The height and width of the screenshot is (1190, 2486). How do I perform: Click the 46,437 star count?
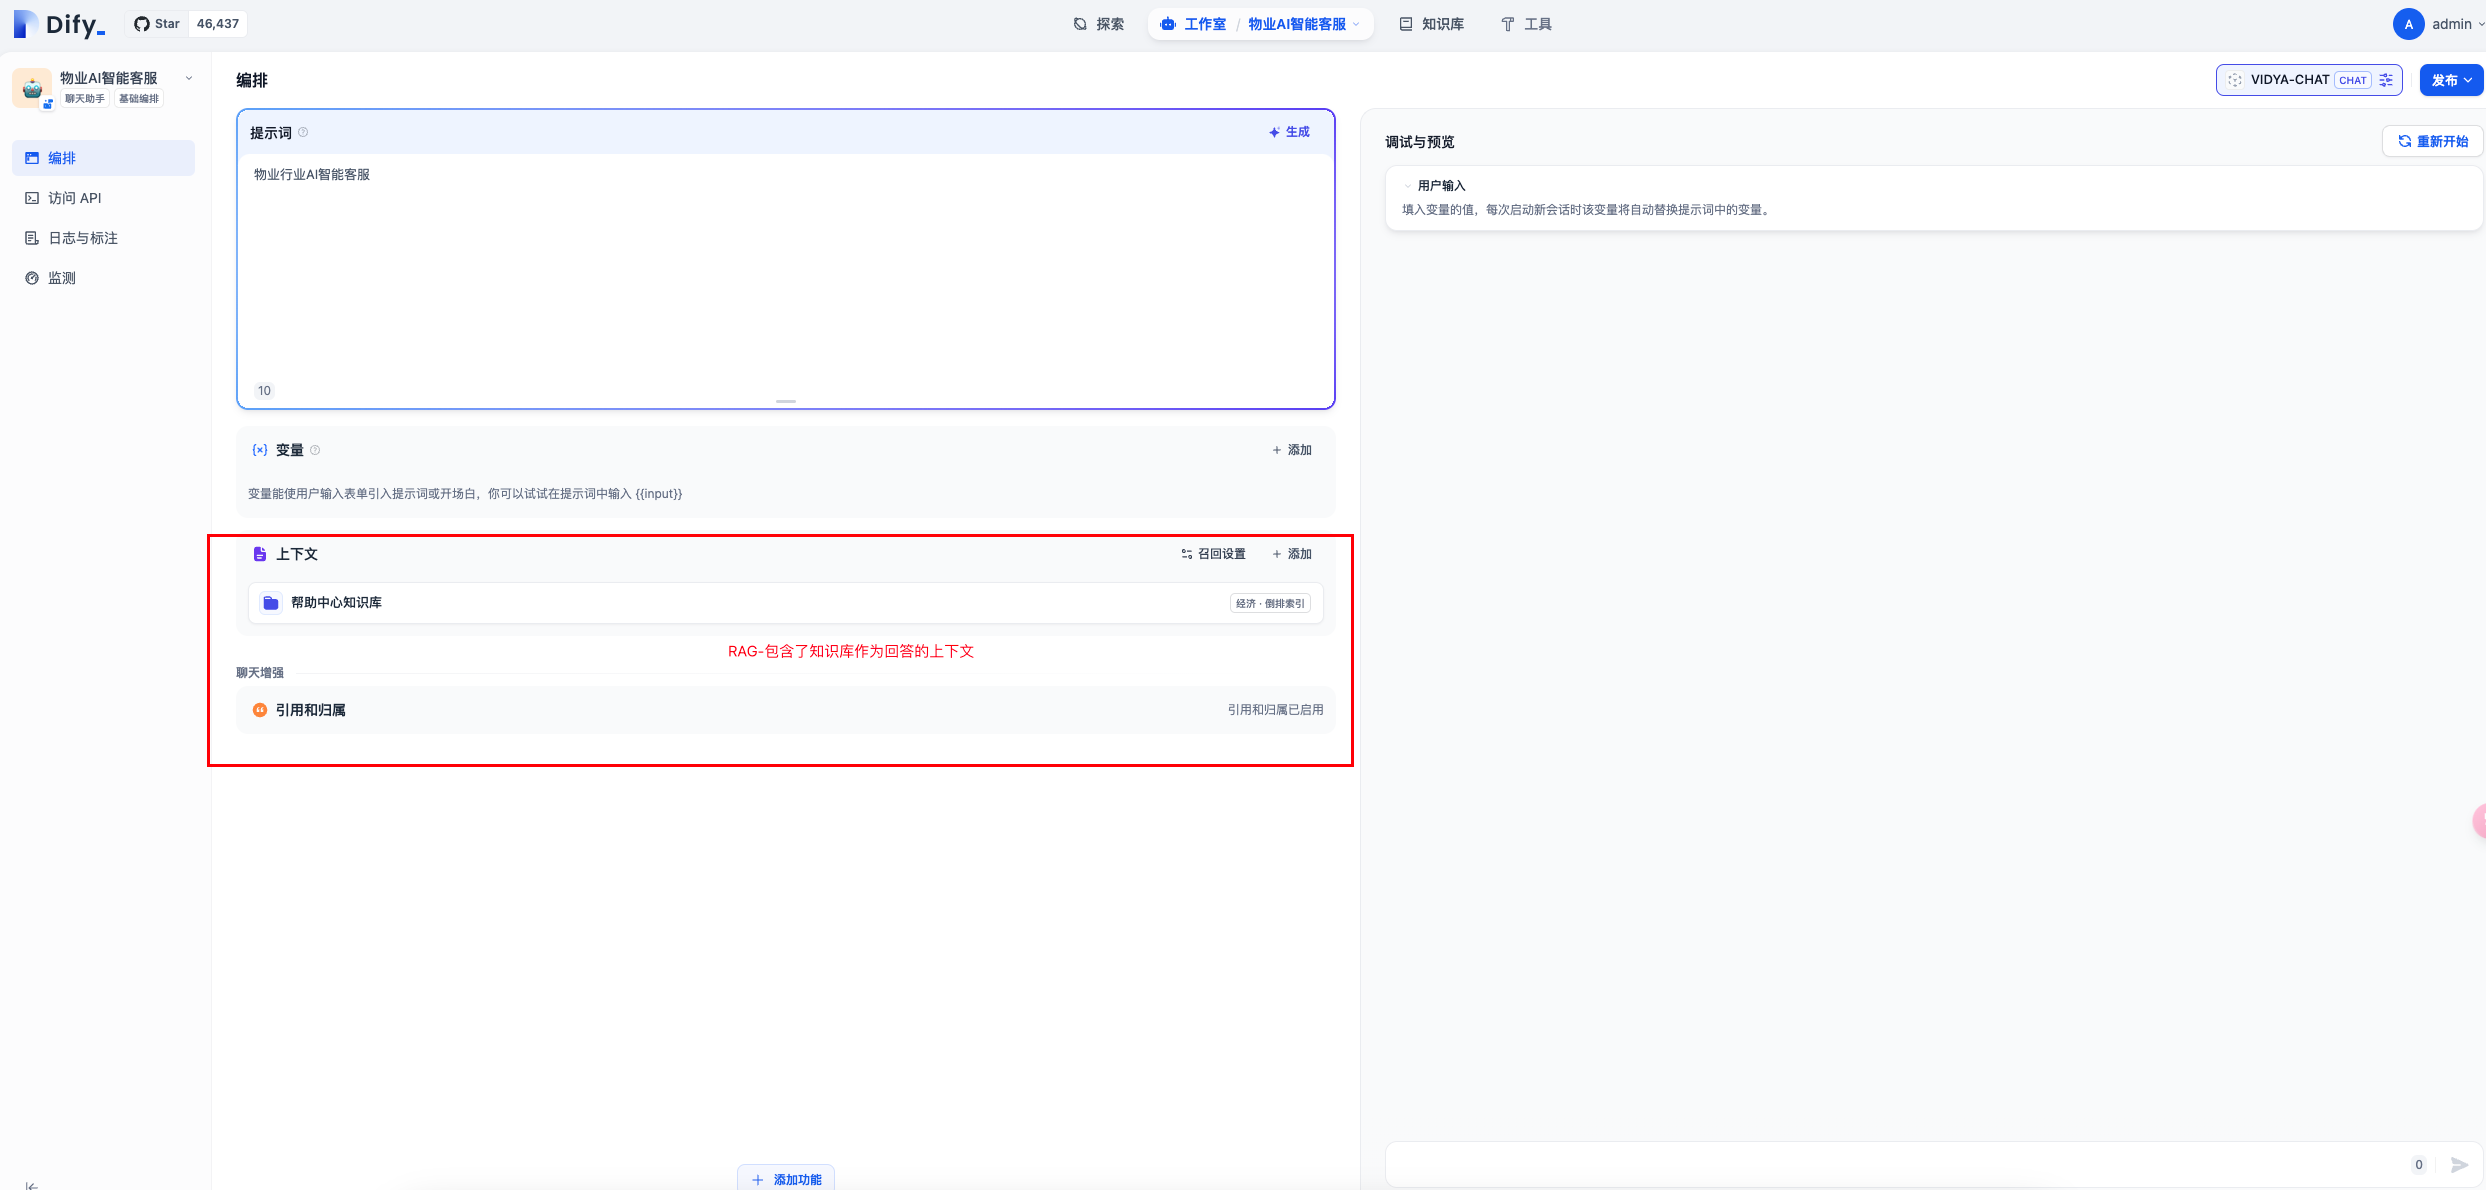coord(218,24)
